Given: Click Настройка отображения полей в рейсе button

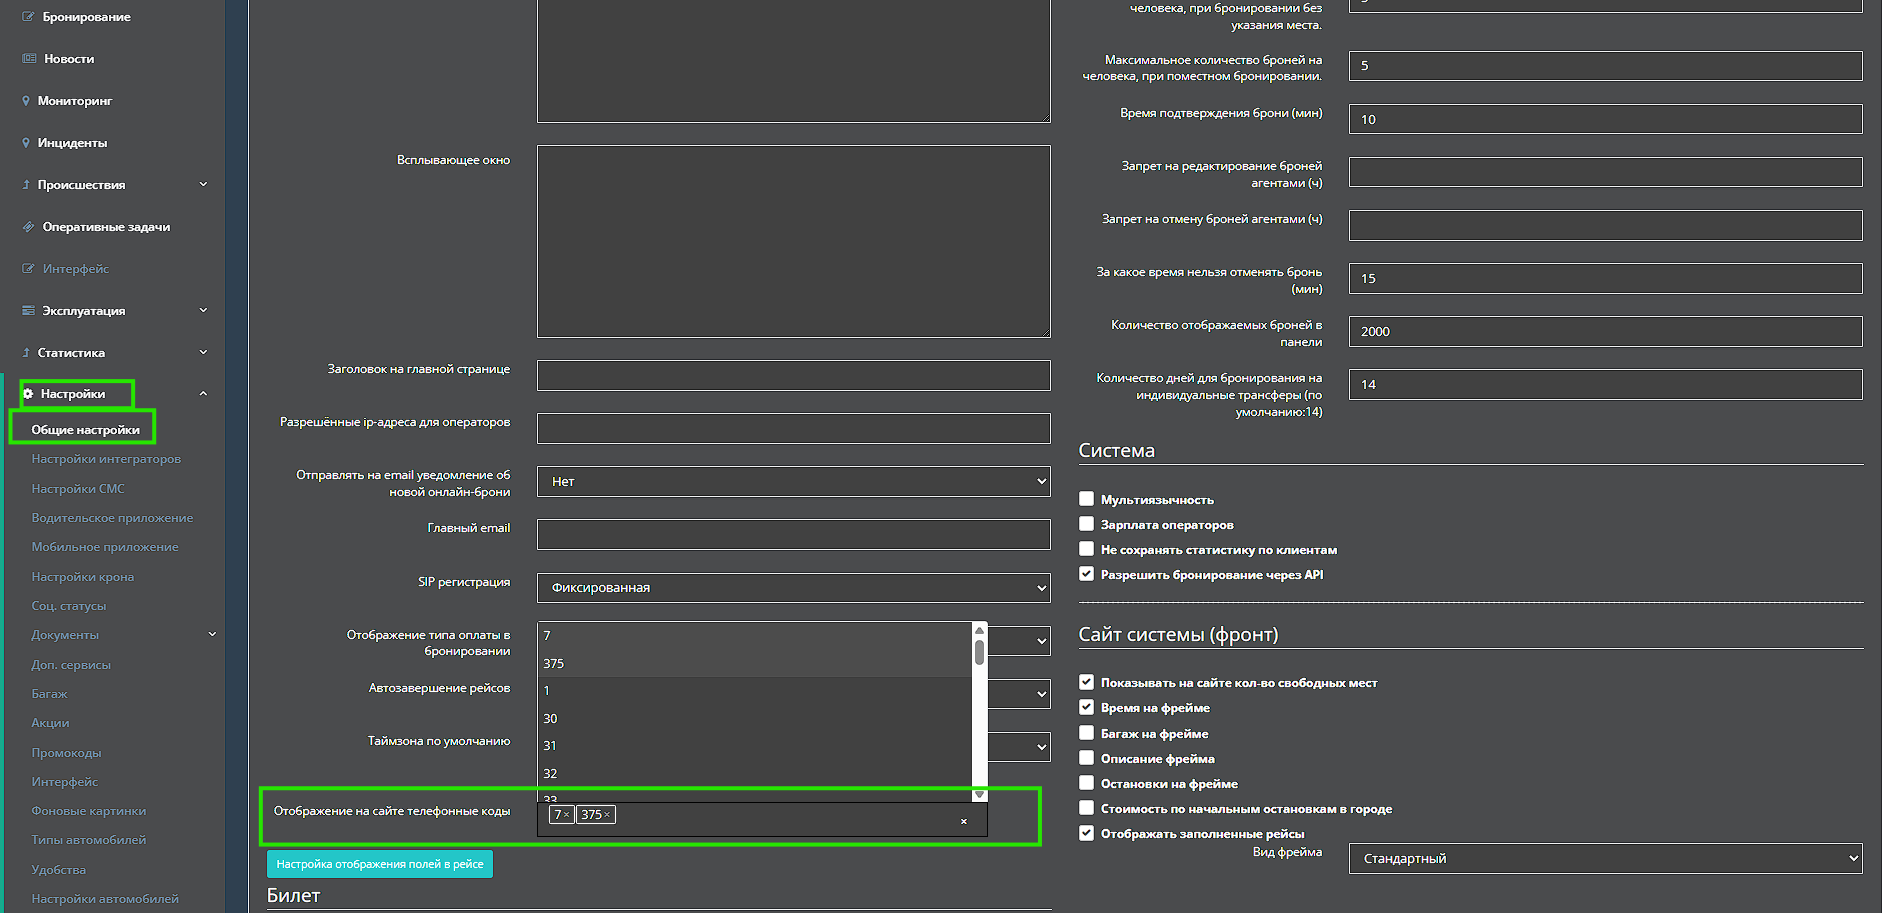Looking at the screenshot, I should click(x=379, y=864).
